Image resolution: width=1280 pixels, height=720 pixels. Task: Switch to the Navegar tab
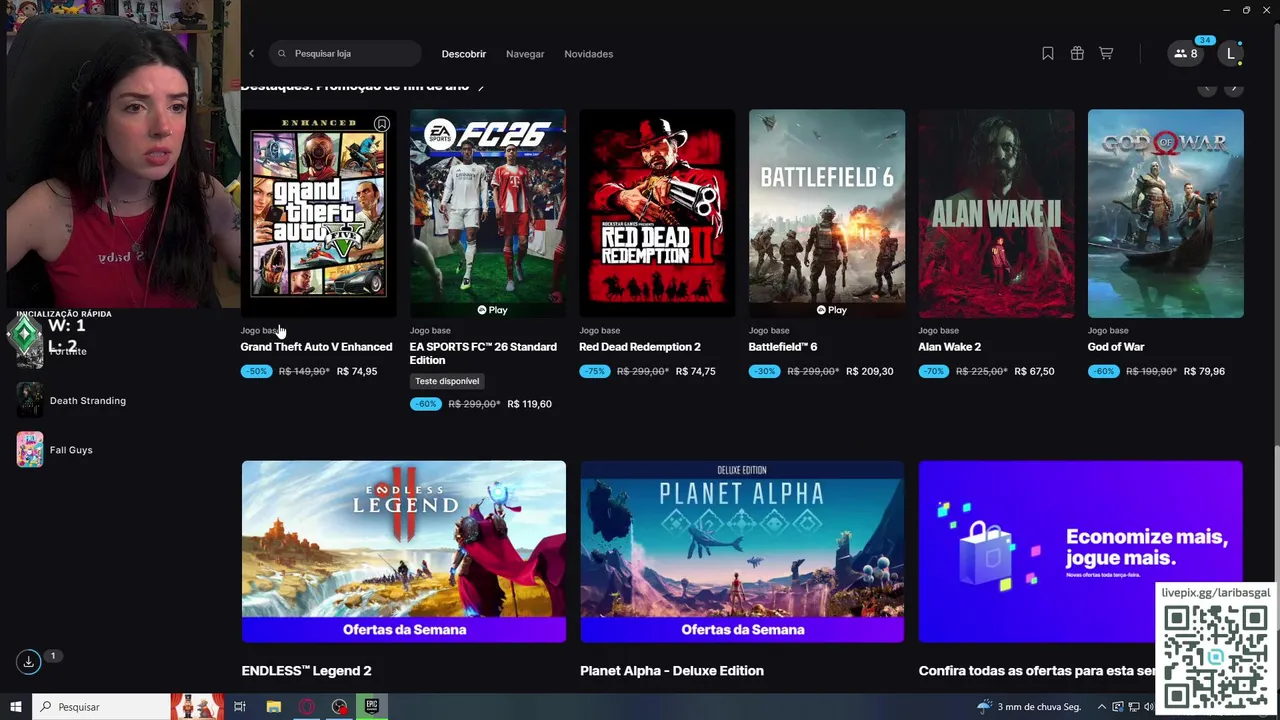click(x=525, y=54)
